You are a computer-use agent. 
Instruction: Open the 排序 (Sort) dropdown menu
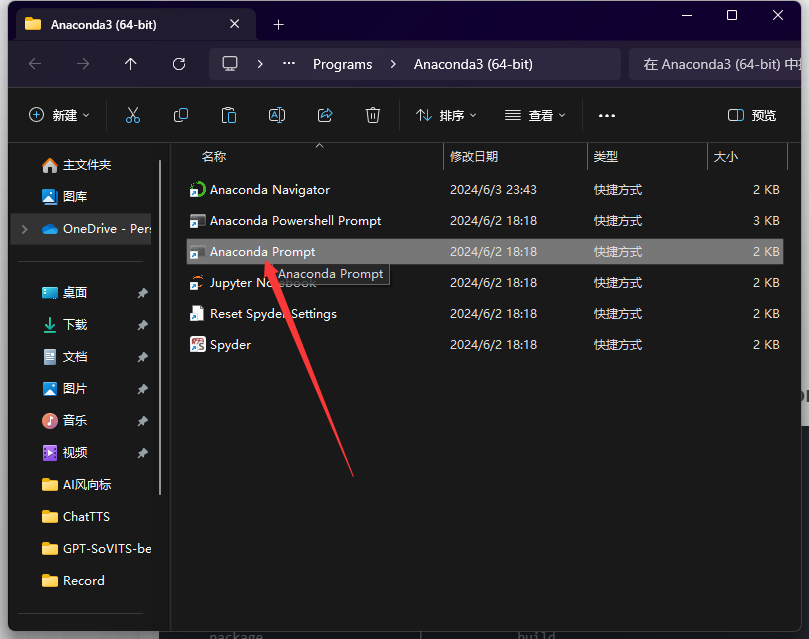point(446,115)
